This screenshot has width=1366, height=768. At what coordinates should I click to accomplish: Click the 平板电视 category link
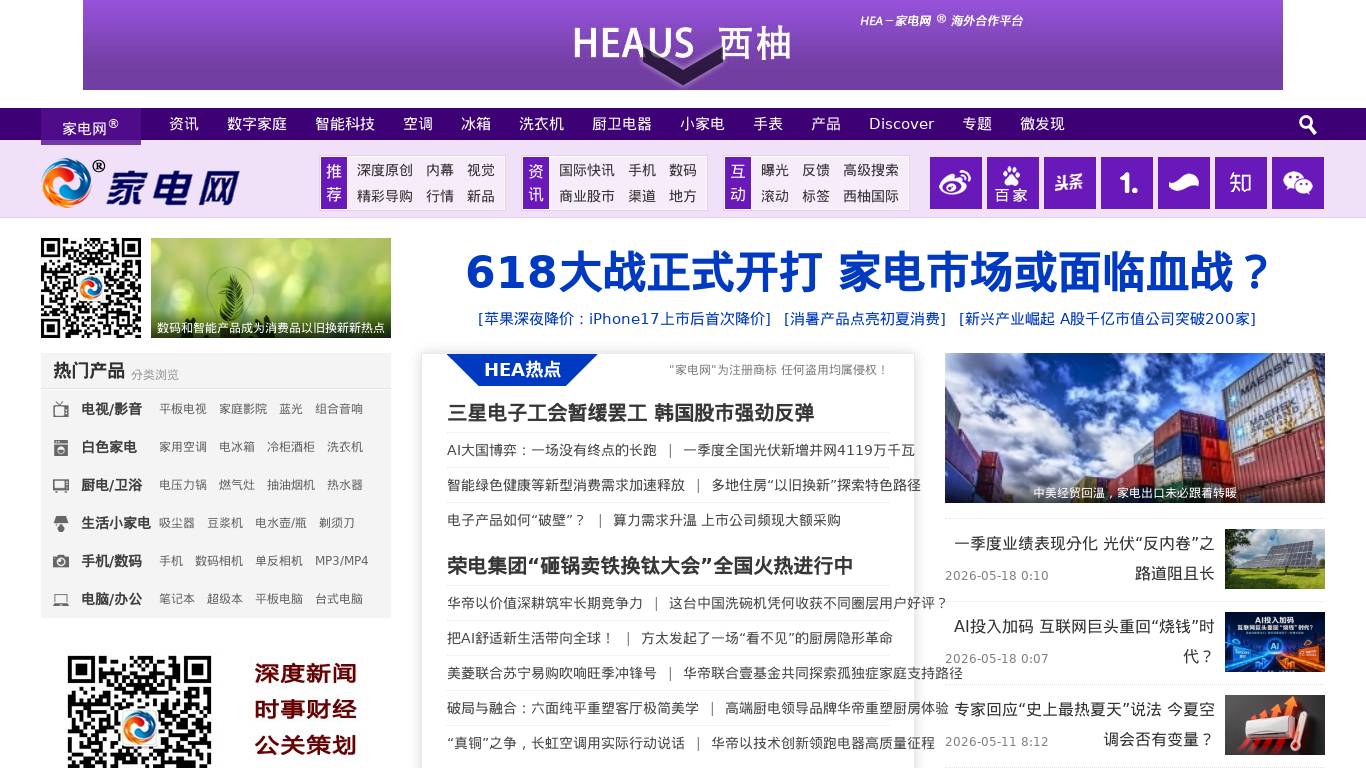183,409
